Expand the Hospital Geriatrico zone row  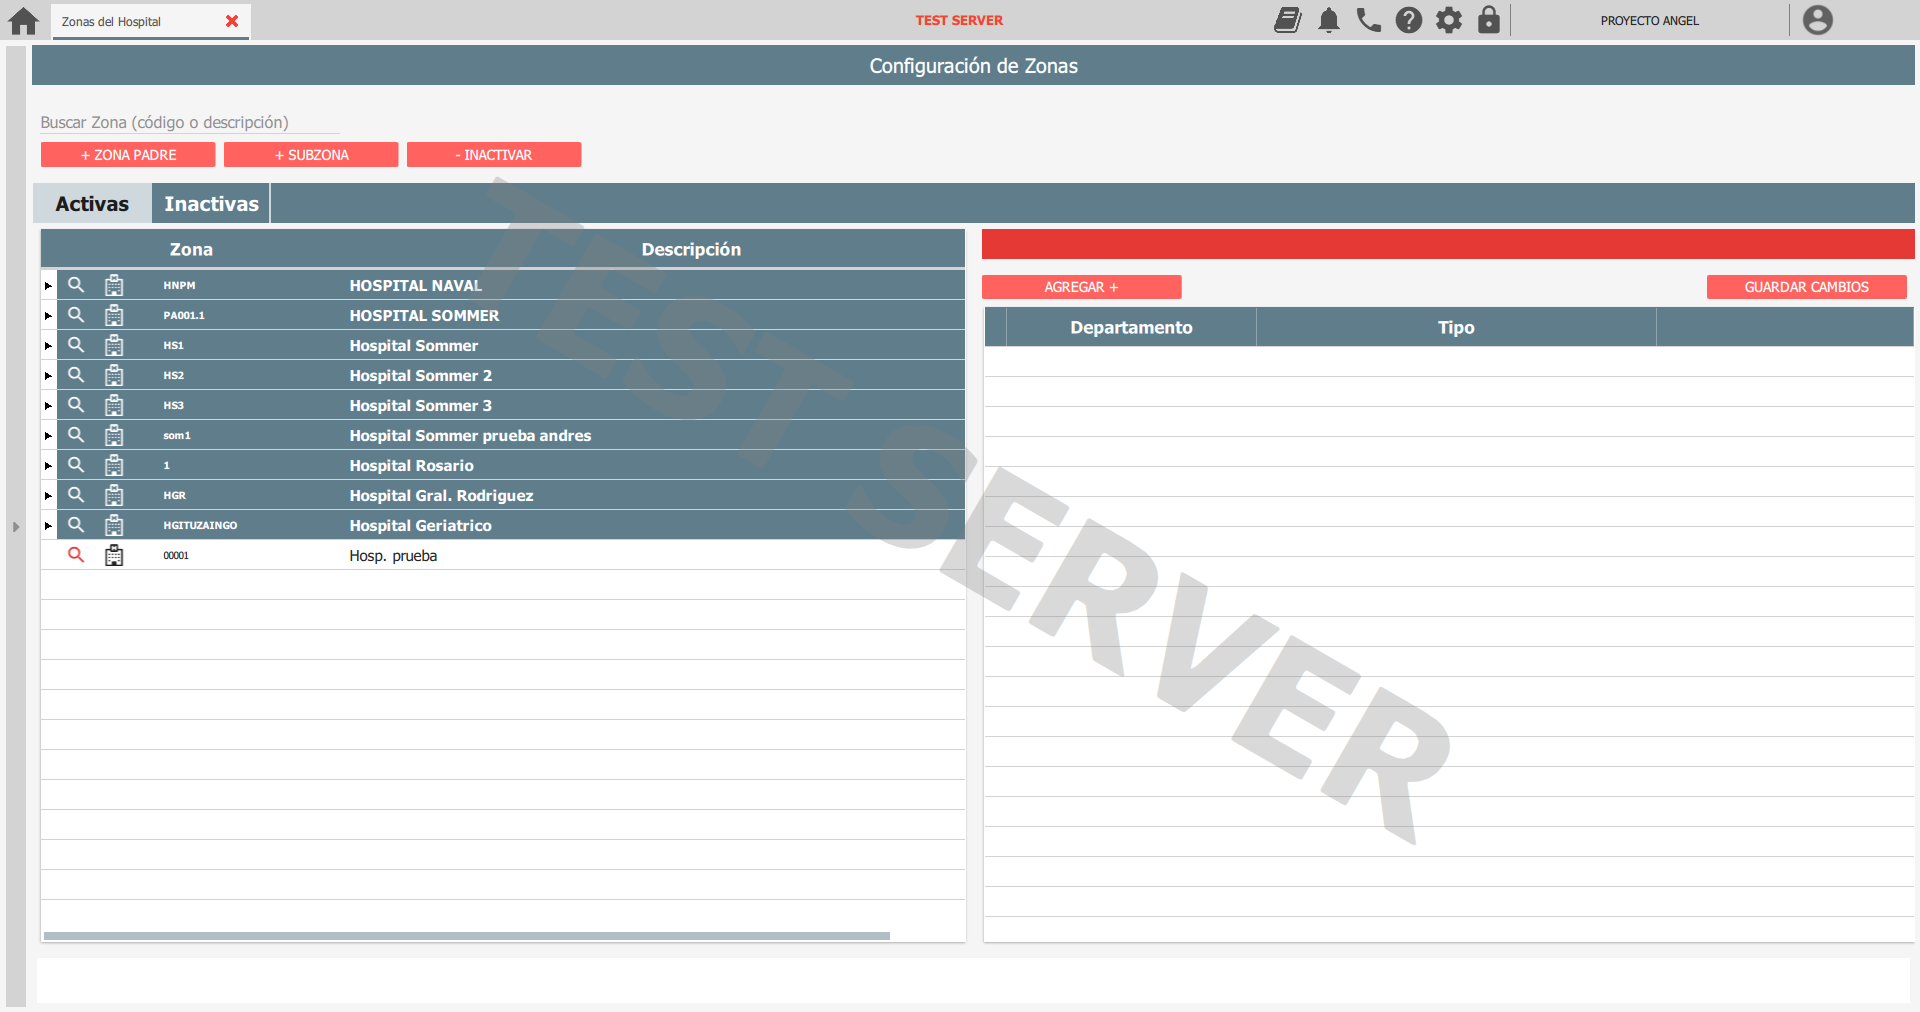(48, 526)
